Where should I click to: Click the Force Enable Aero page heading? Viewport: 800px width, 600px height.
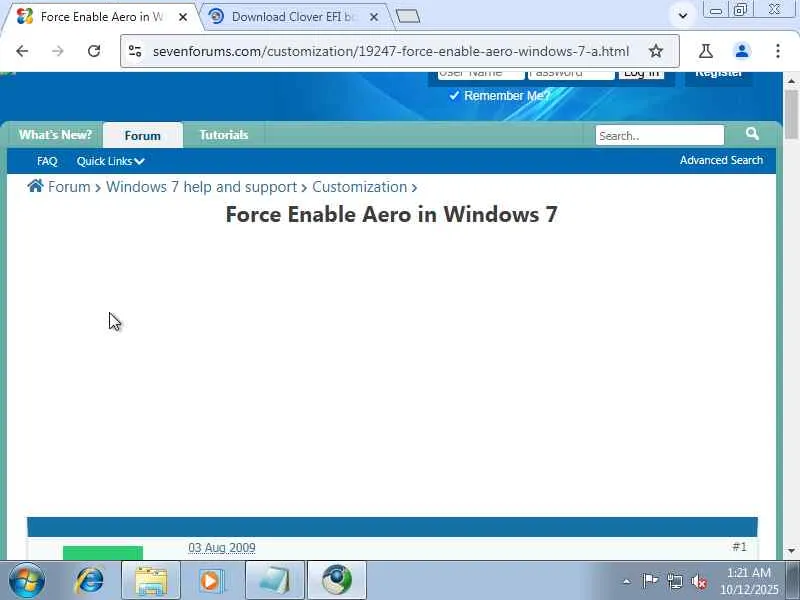pyautogui.click(x=391, y=214)
